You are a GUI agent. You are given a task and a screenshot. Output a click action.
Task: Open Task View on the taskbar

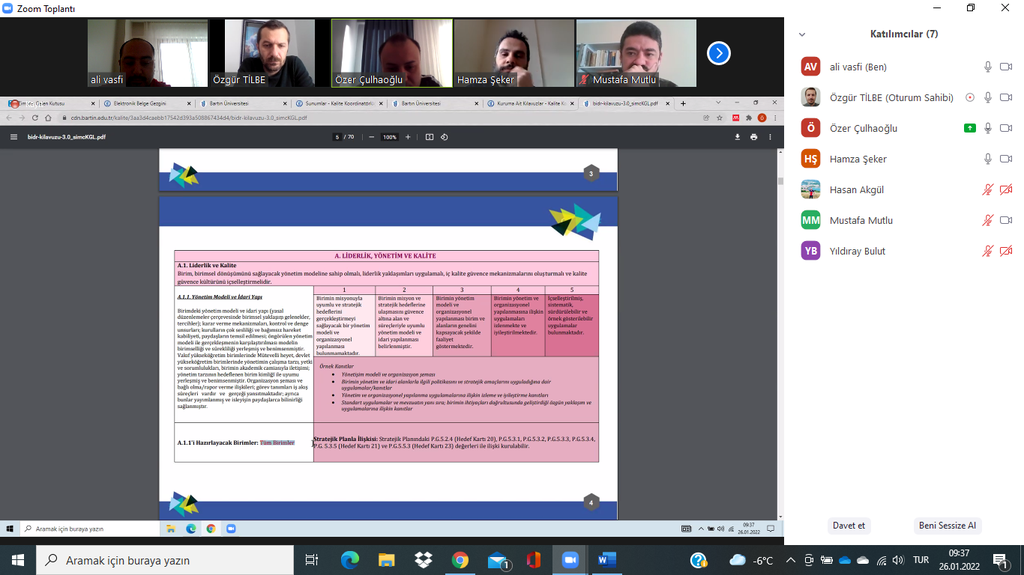point(312,560)
